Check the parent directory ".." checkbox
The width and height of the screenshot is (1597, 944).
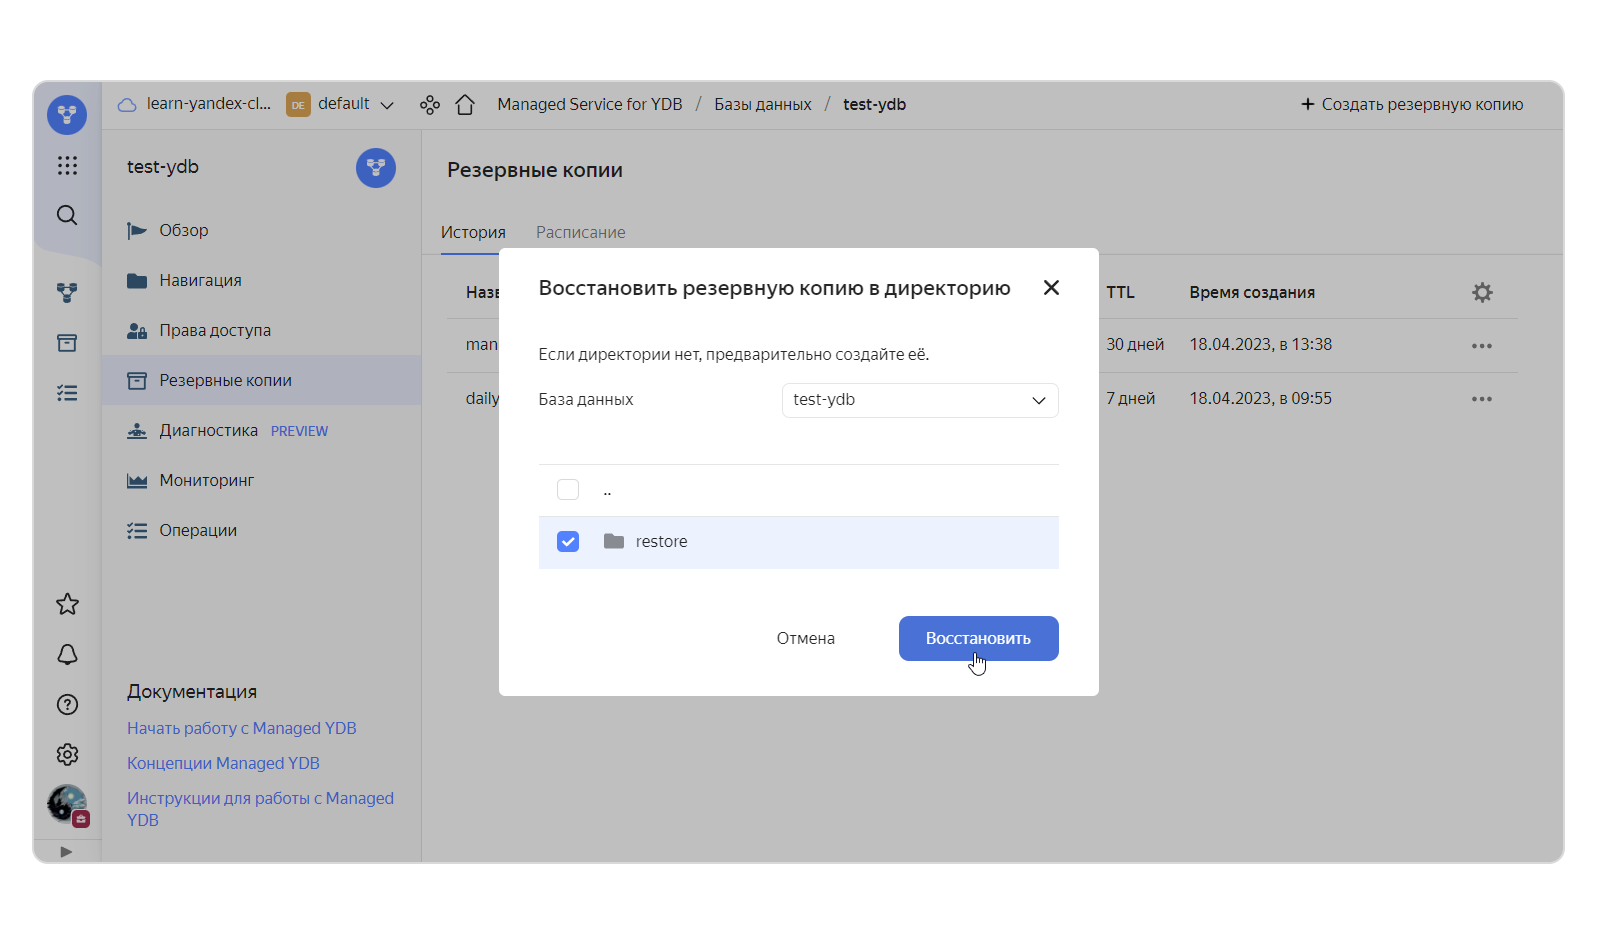568,489
